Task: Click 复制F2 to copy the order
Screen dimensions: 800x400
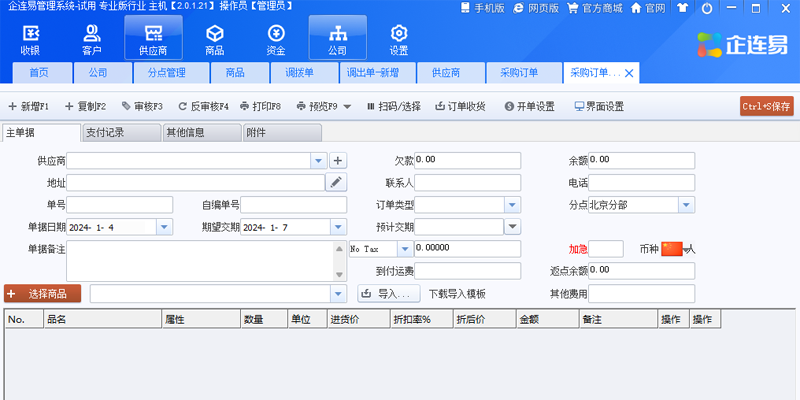Action: click(x=85, y=107)
